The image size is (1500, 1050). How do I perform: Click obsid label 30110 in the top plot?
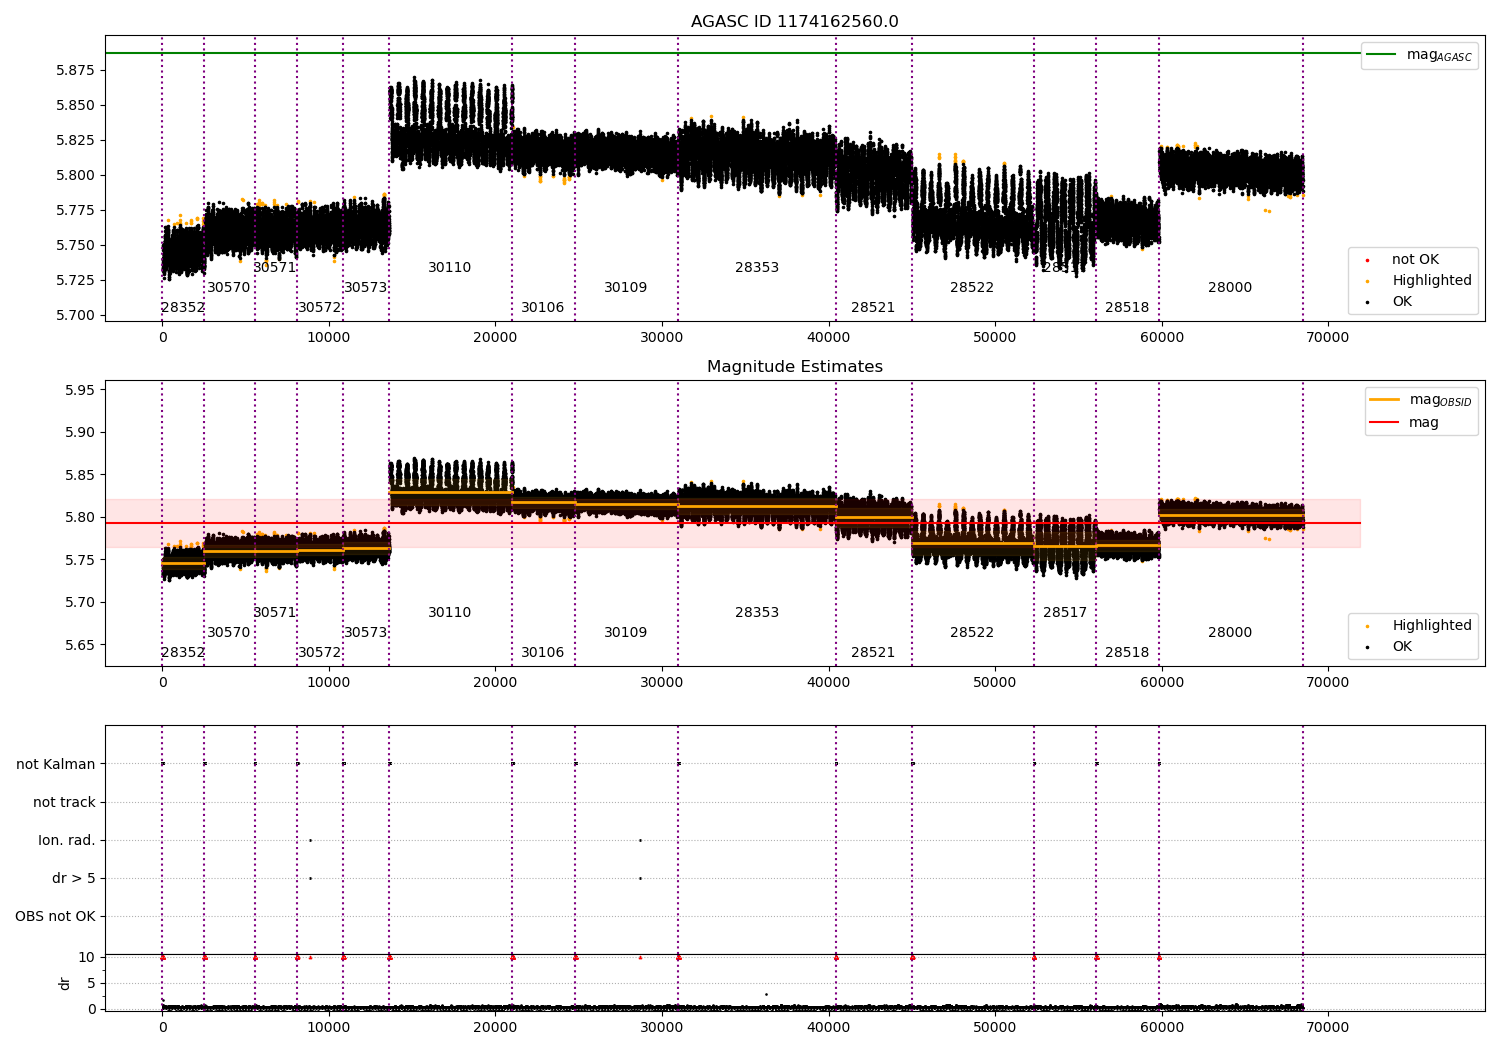tap(450, 268)
